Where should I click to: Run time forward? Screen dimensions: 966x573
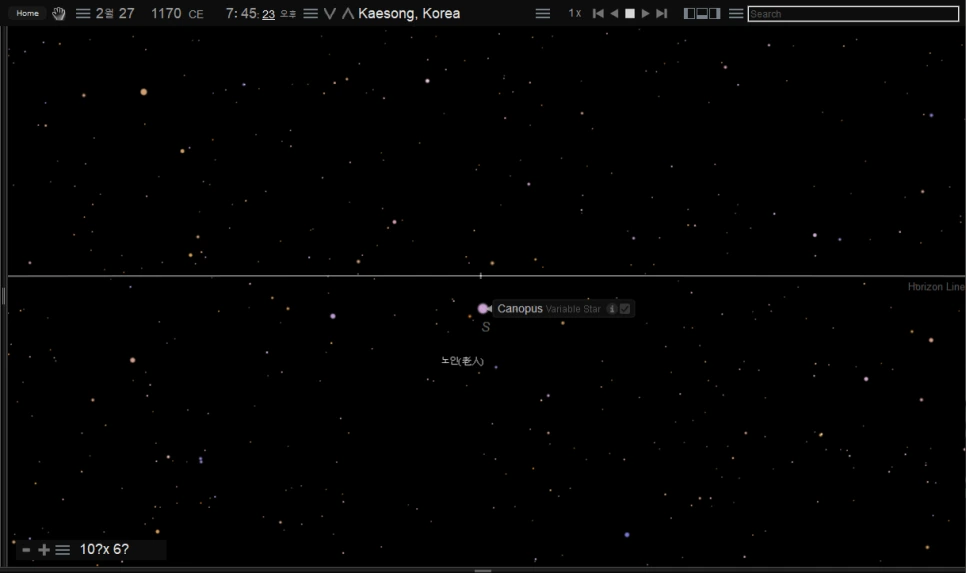646,14
